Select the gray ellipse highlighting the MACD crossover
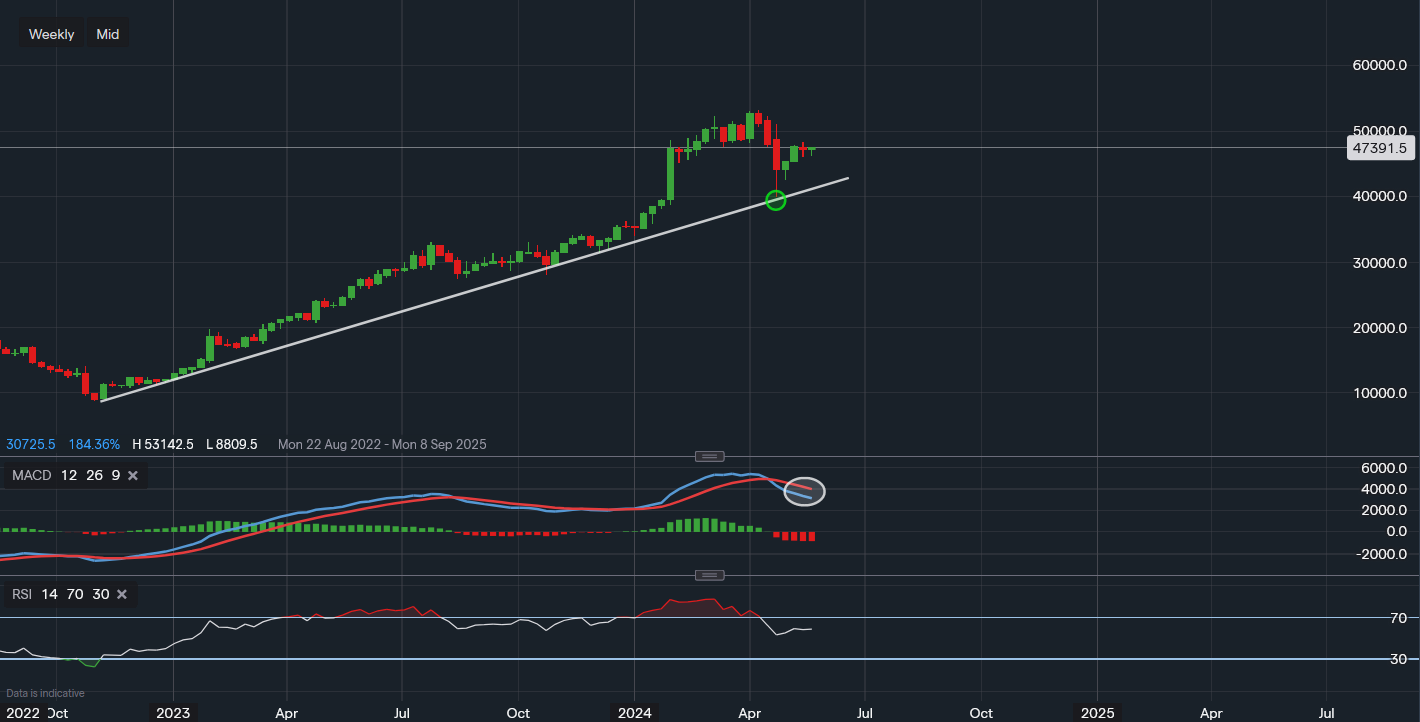The height and width of the screenshot is (722, 1420). [x=804, y=491]
